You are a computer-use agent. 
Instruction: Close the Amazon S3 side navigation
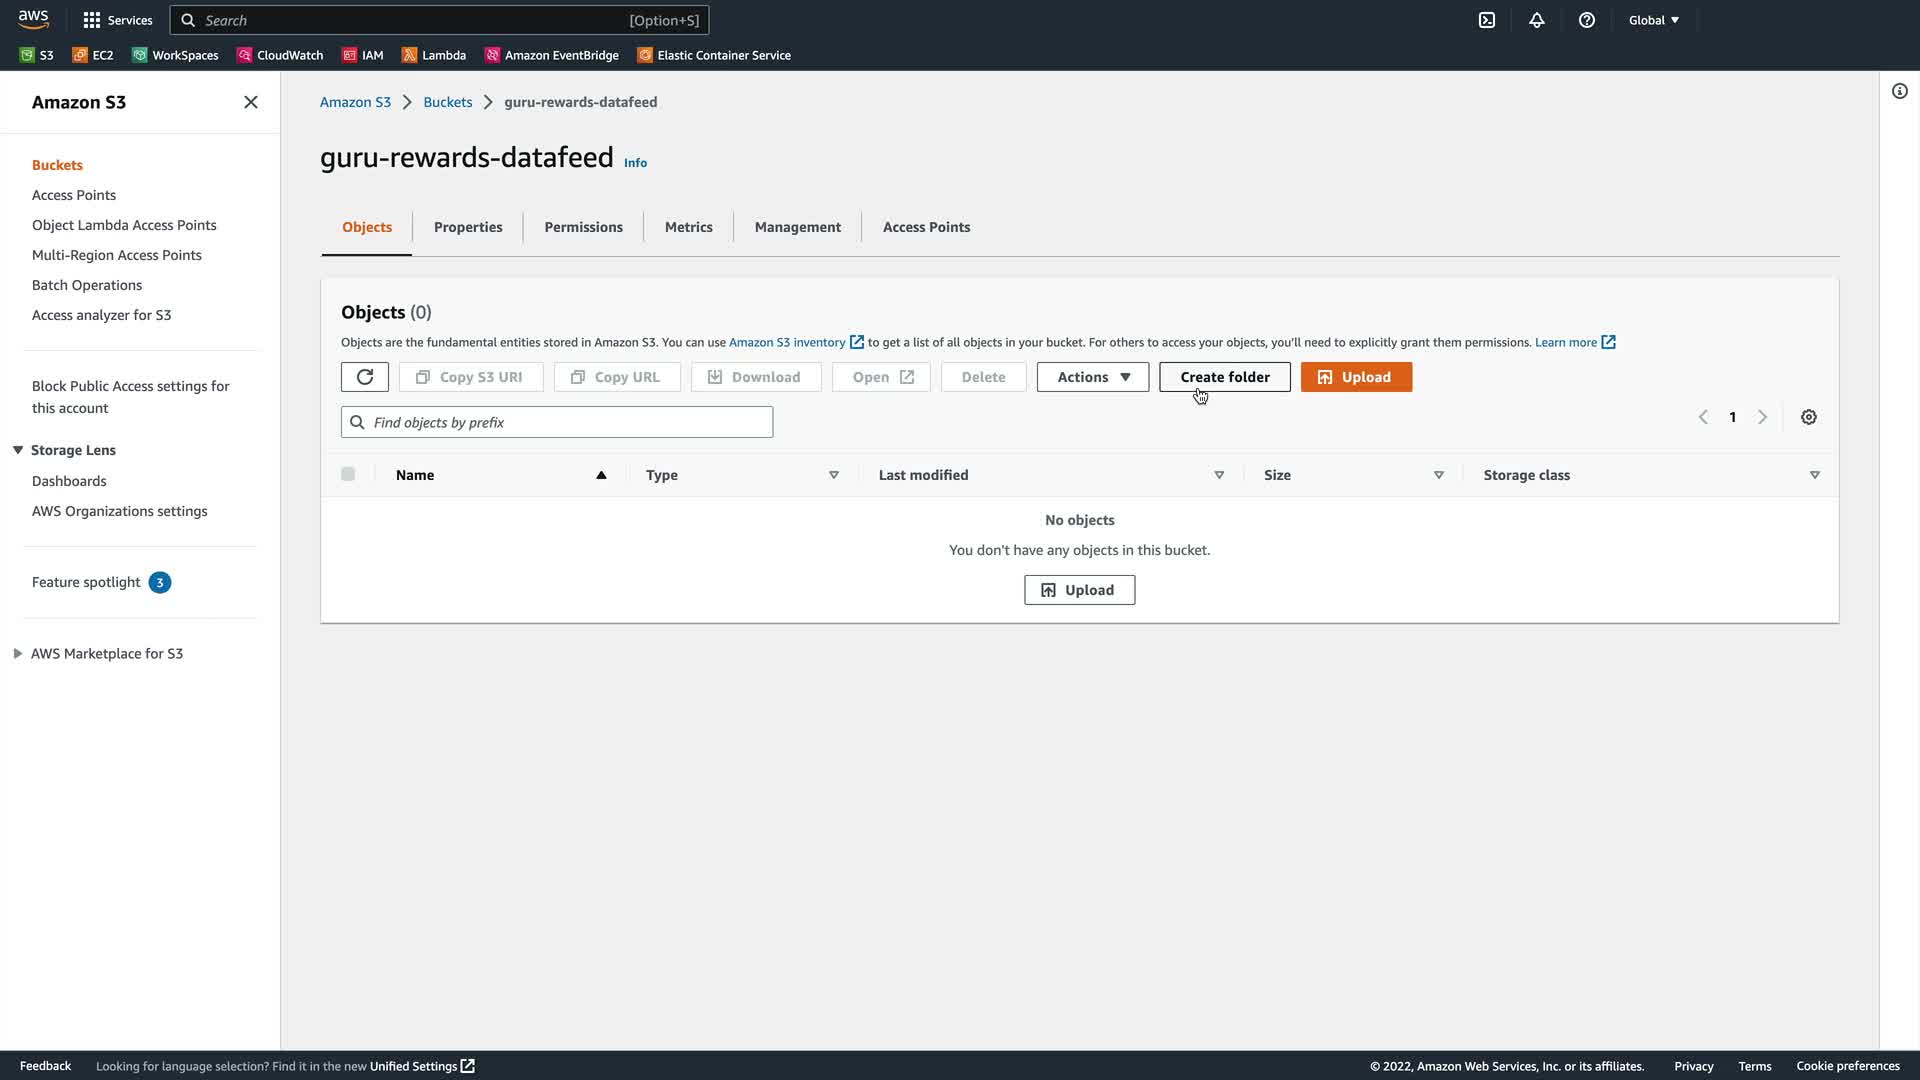(251, 102)
